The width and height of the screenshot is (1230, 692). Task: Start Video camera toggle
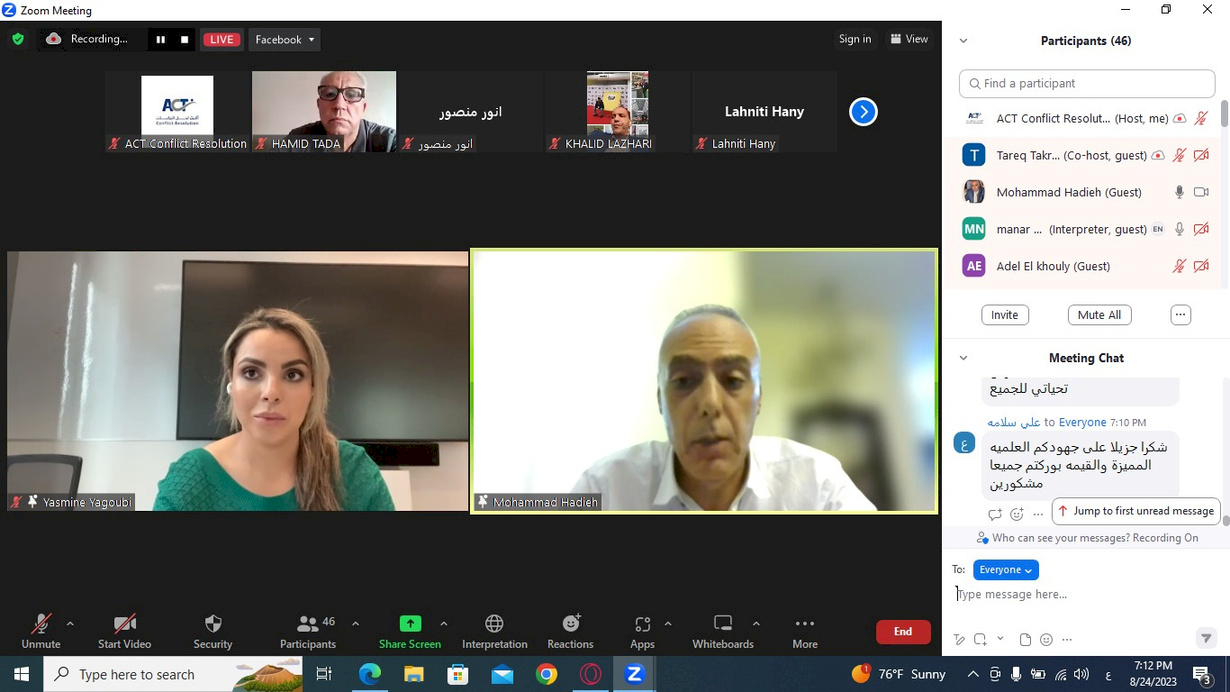[124, 630]
